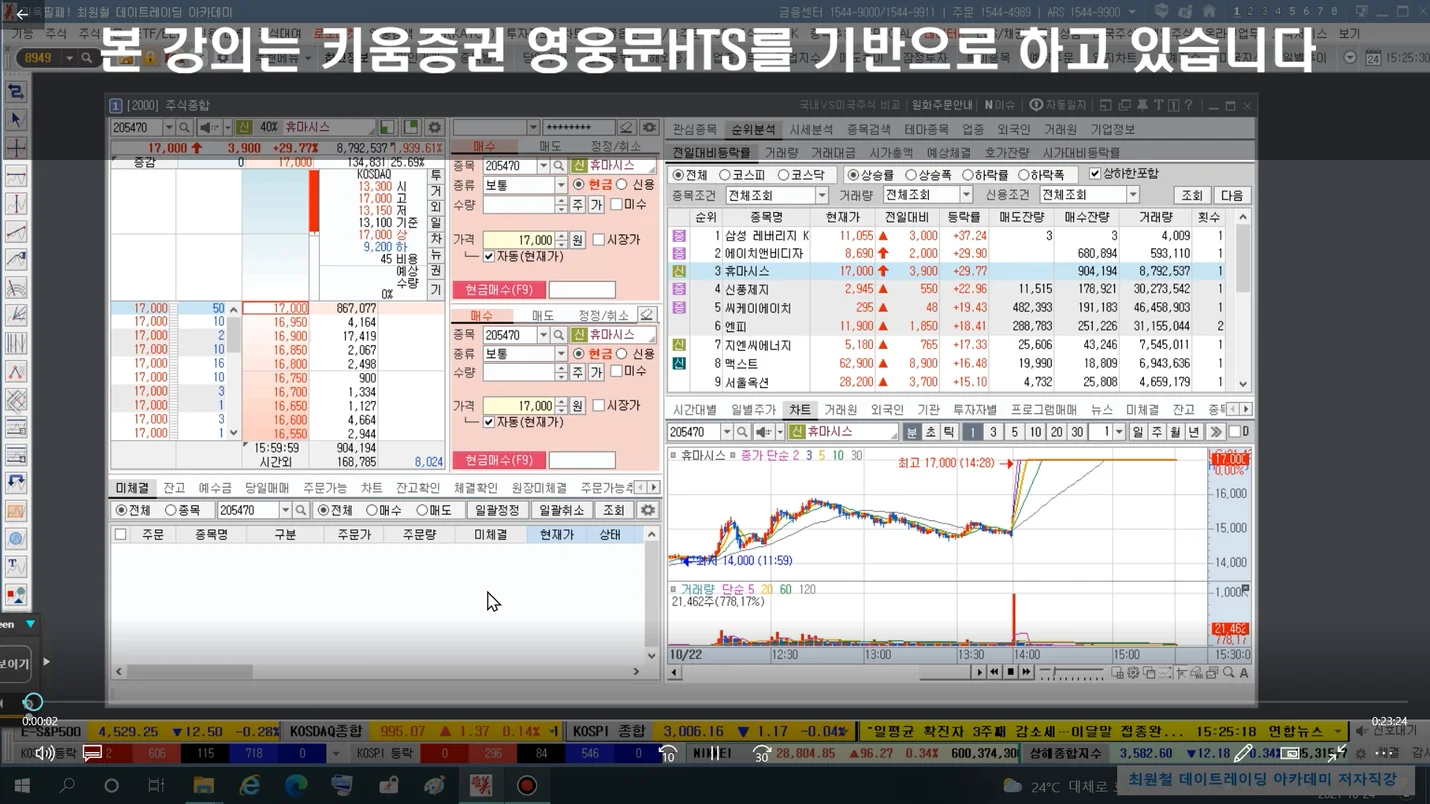Image resolution: width=1430 pixels, height=804 pixels.
Task: Open chart stock code 205470 dropdown arrow
Action: [726, 432]
